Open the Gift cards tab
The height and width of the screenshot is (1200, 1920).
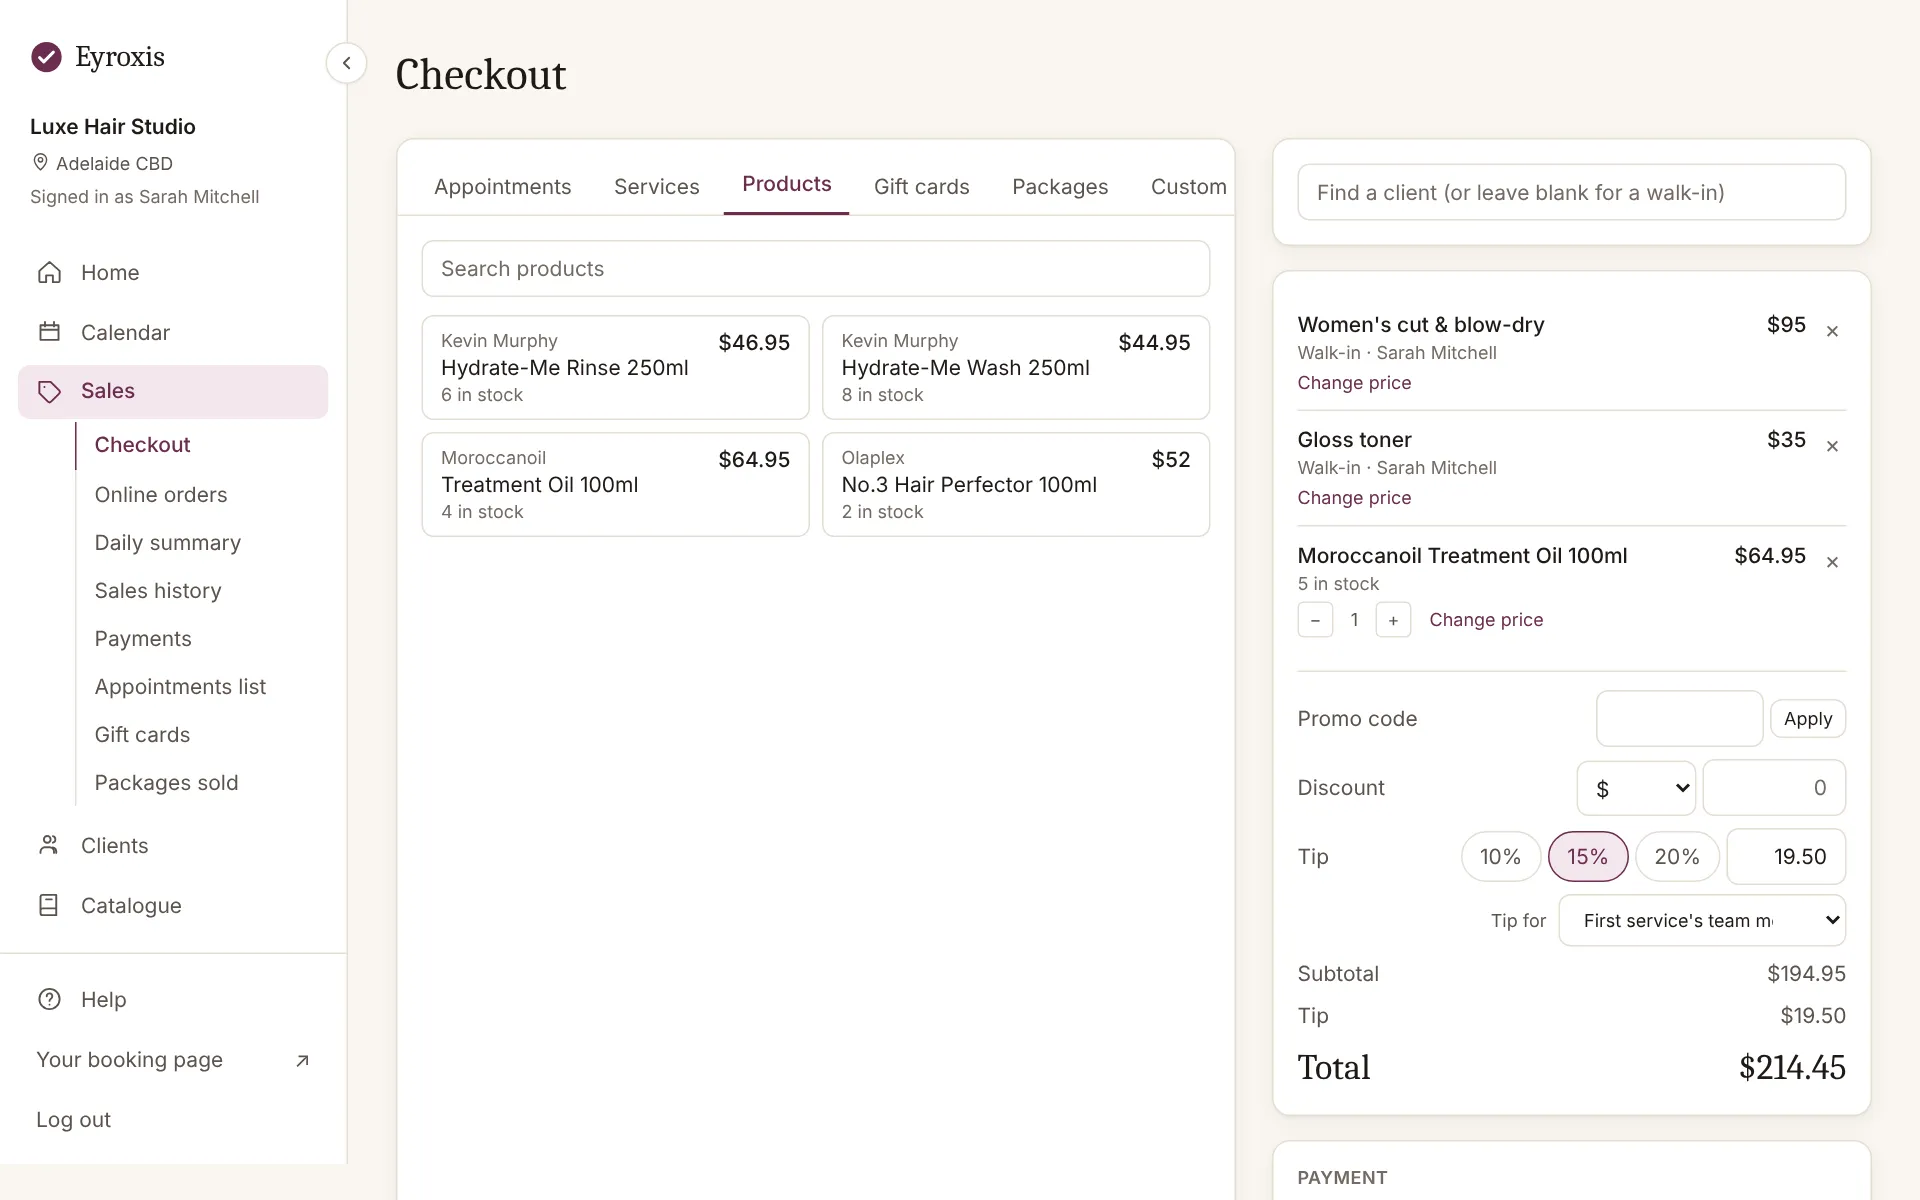click(x=921, y=187)
